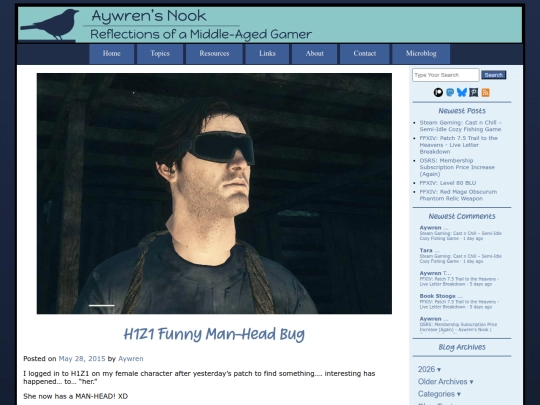Open the About menu item
Screen dimensions: 540x405
[314, 54]
